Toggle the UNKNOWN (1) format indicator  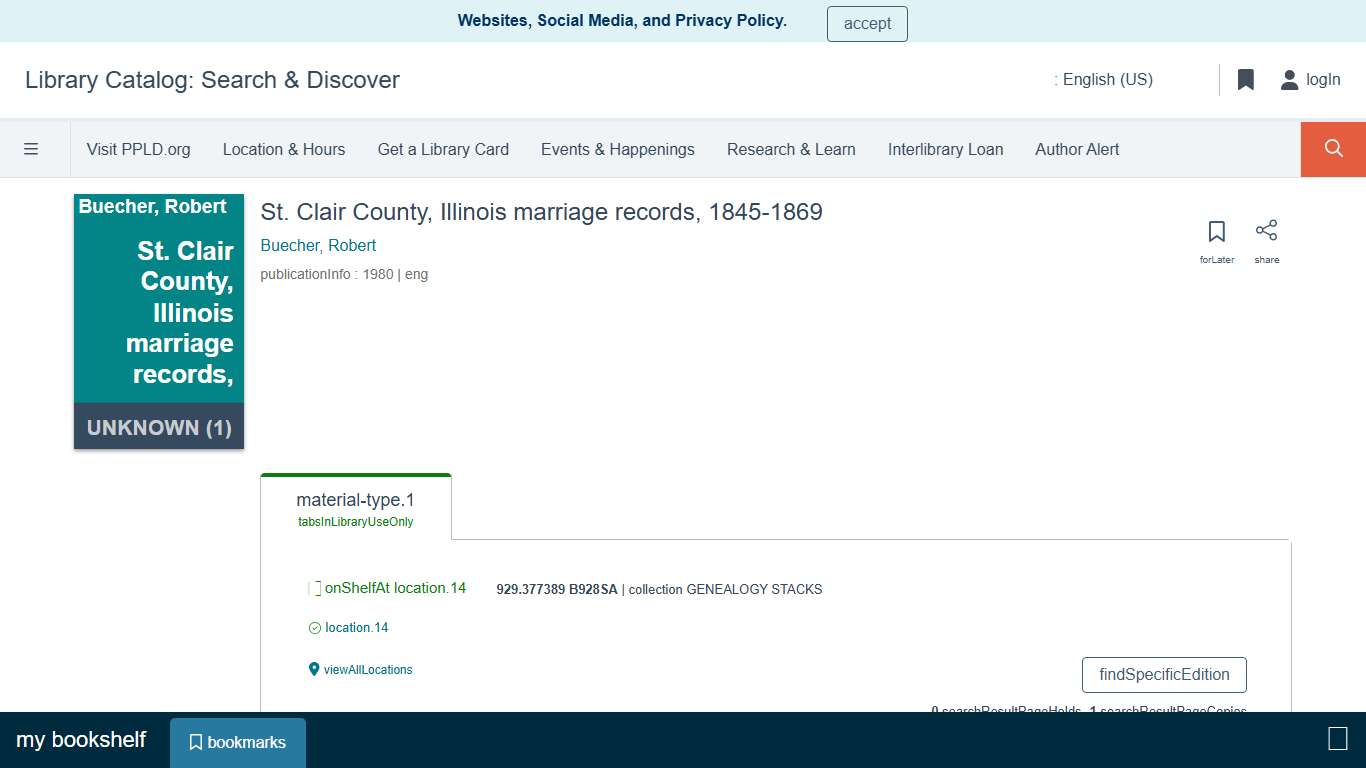pos(158,427)
